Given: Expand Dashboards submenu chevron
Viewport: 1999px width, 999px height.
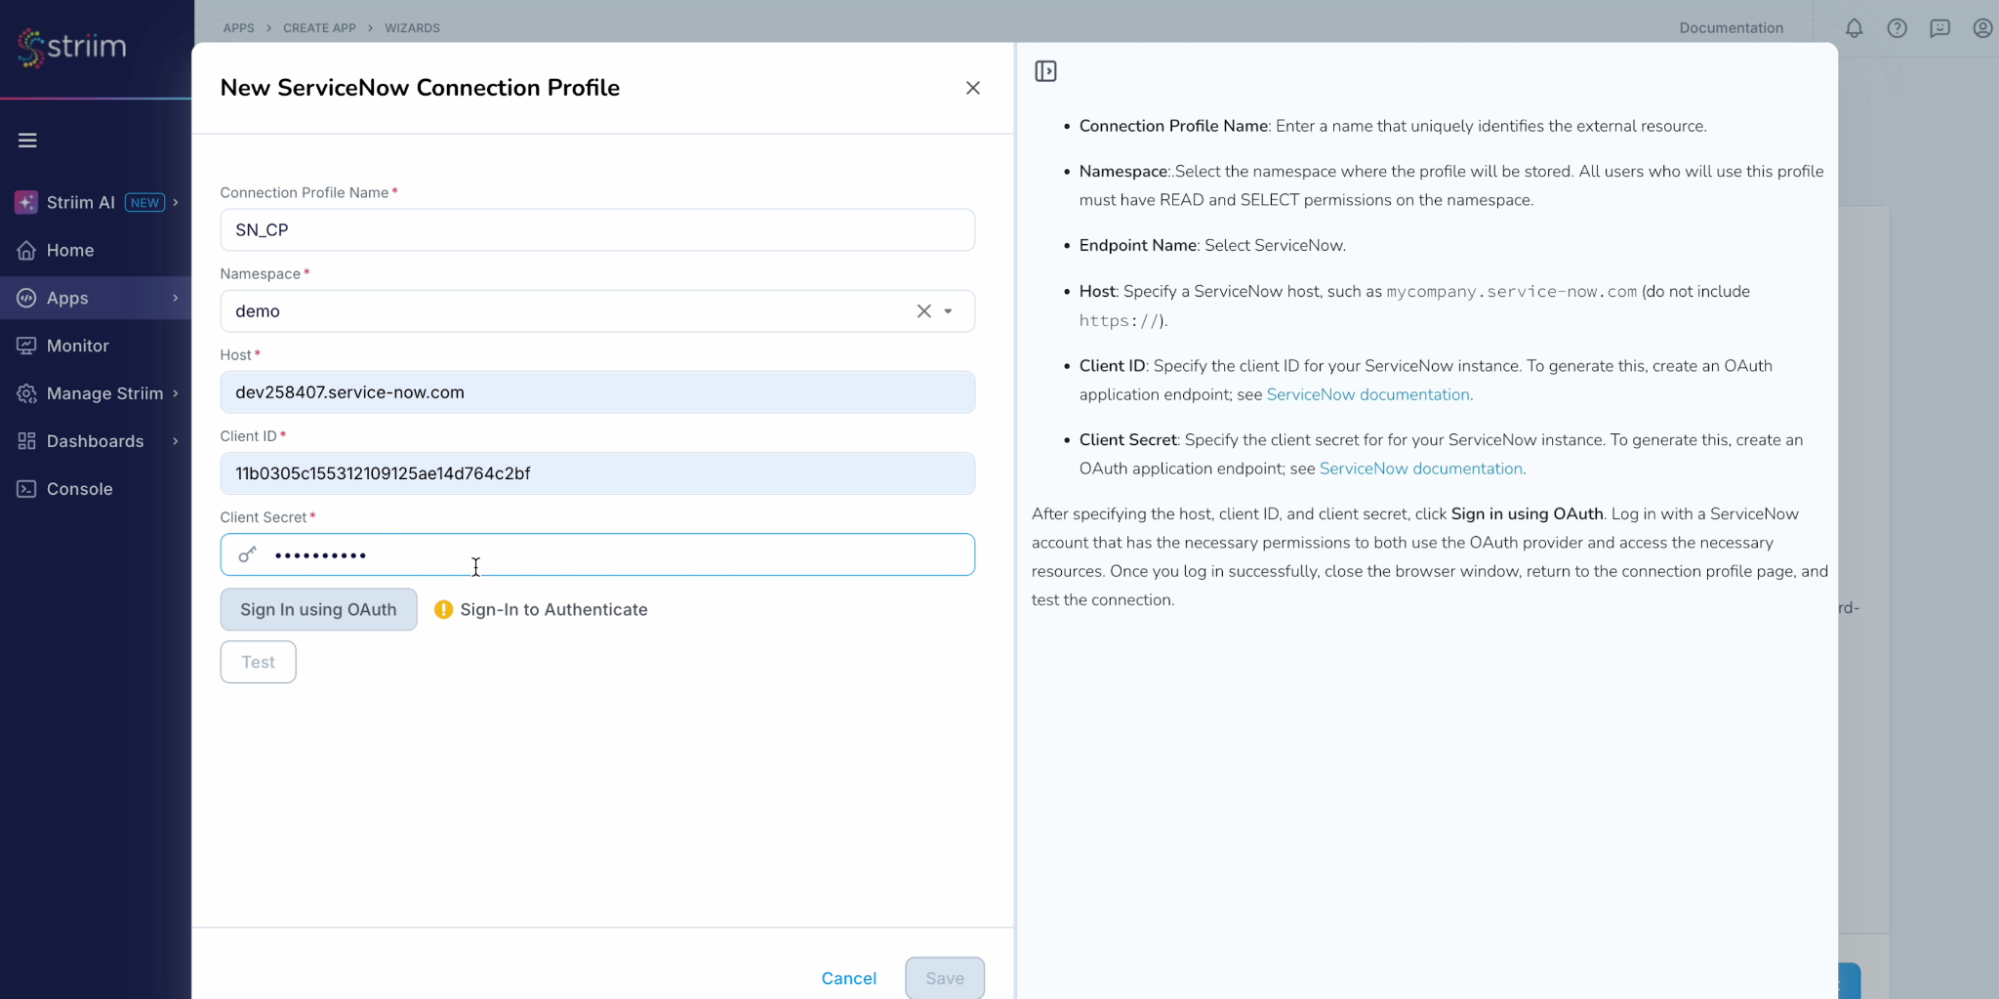Looking at the screenshot, I should coord(175,441).
